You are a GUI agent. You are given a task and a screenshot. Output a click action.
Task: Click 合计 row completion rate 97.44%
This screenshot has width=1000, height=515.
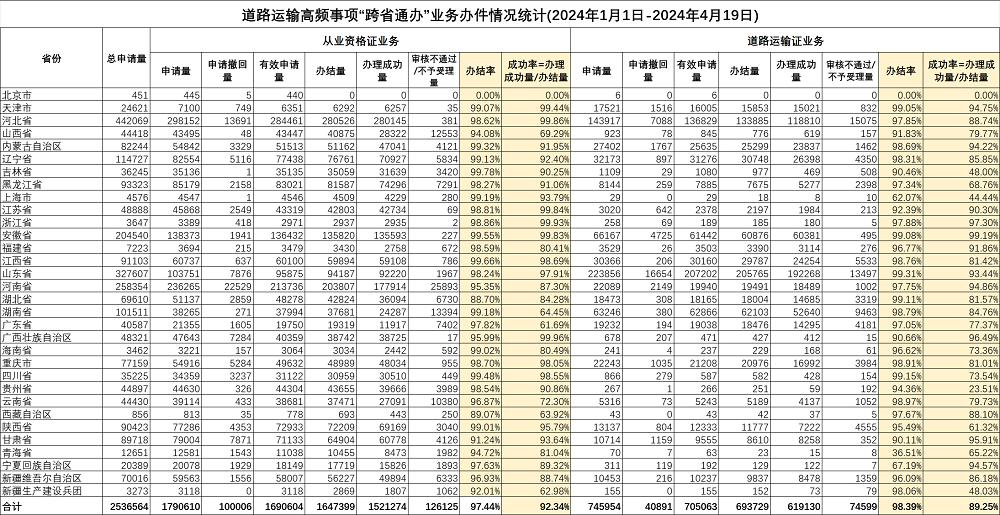point(485,505)
